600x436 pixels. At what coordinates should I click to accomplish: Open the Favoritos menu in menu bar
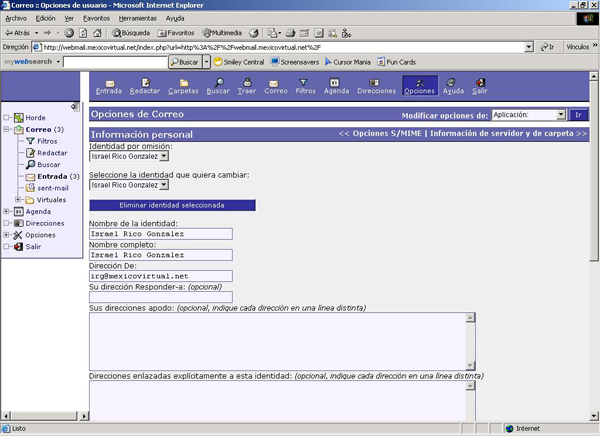[96, 18]
